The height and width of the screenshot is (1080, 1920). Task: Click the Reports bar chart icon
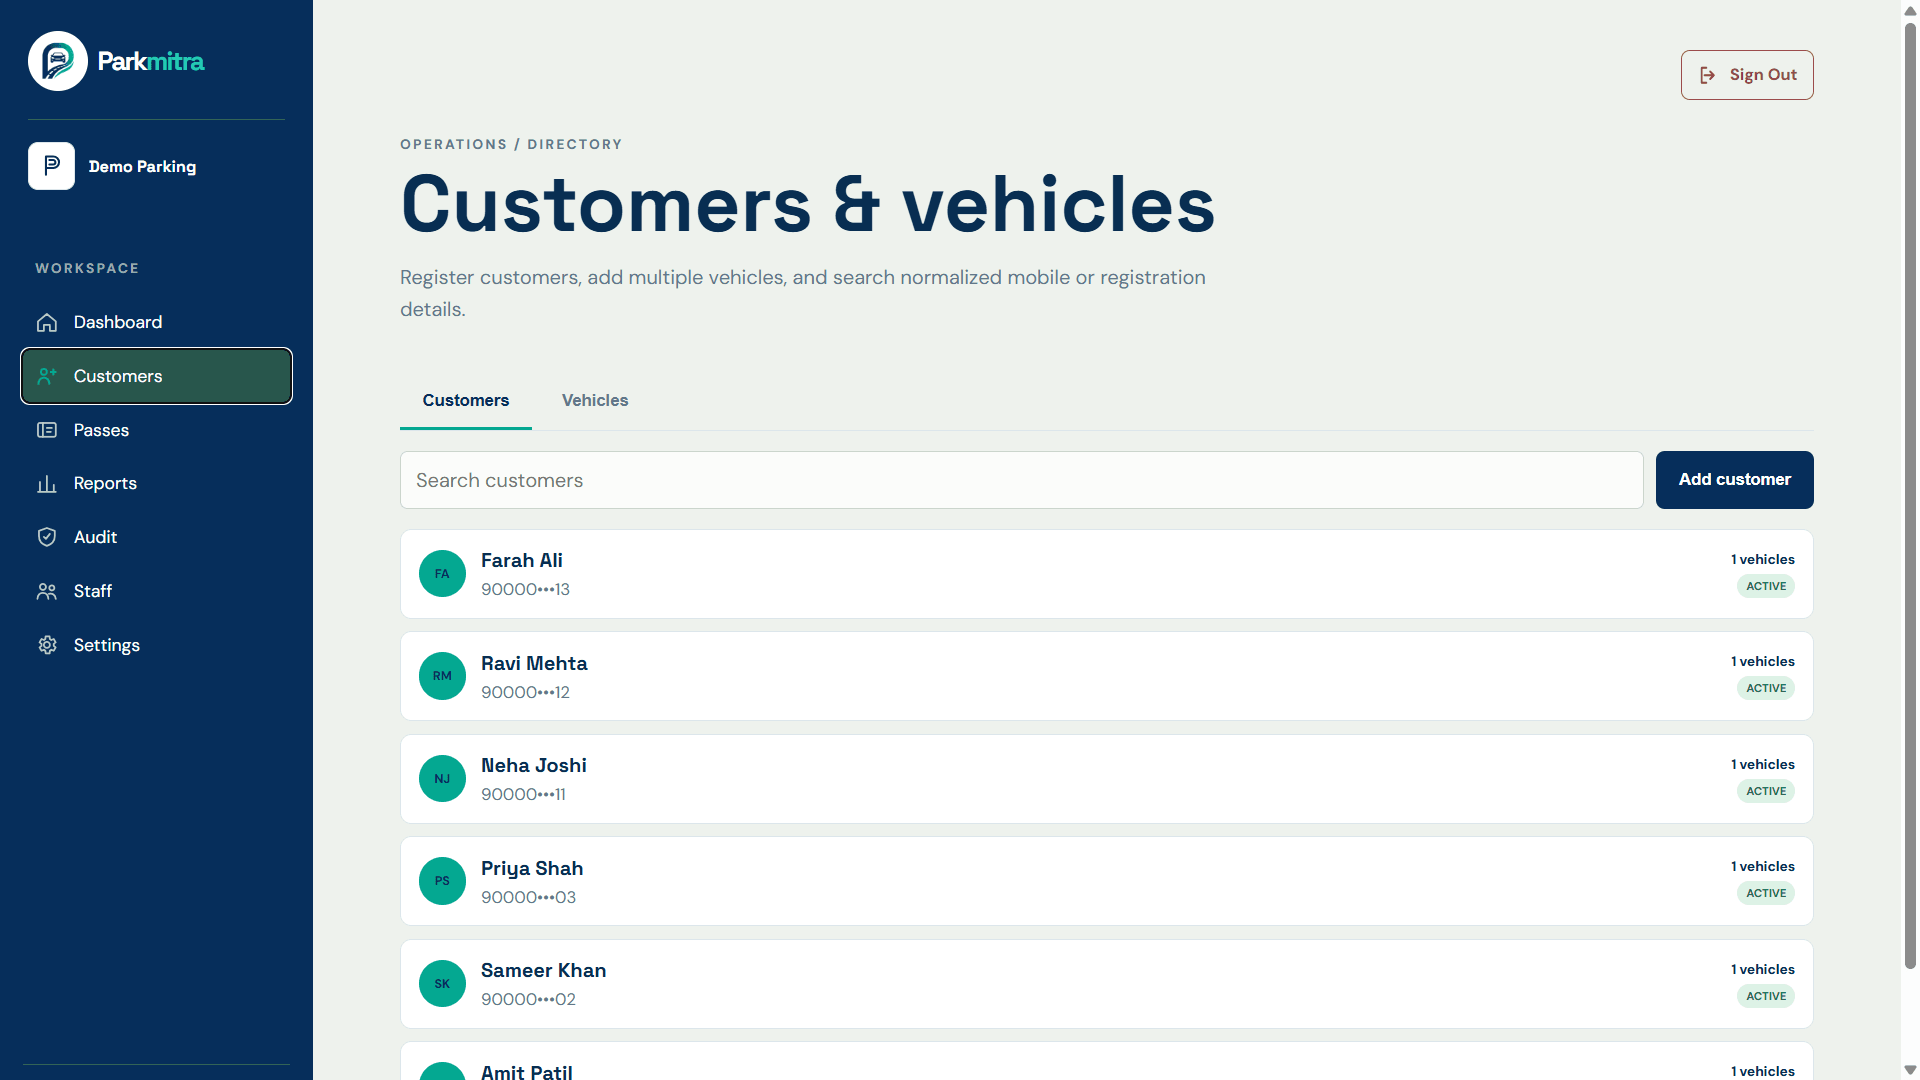(47, 484)
